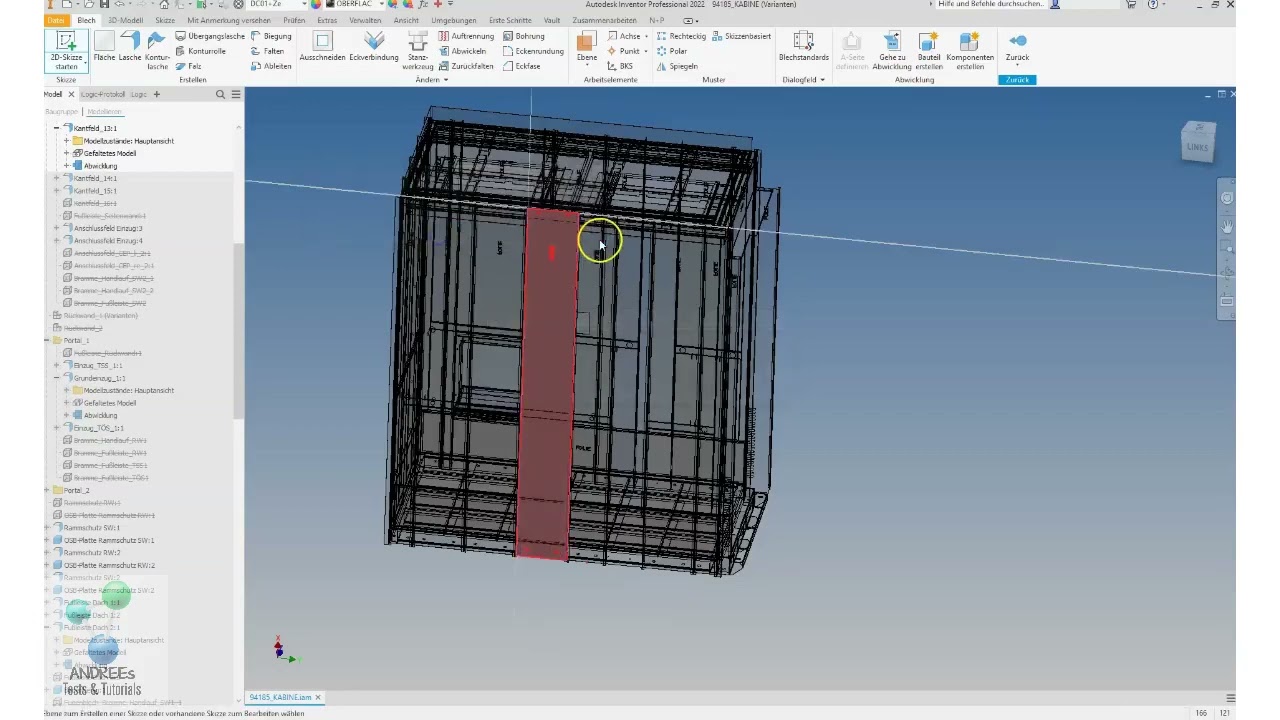Select the Bohrung hole tool
Image resolution: width=1280 pixels, height=720 pixels.
[523, 36]
